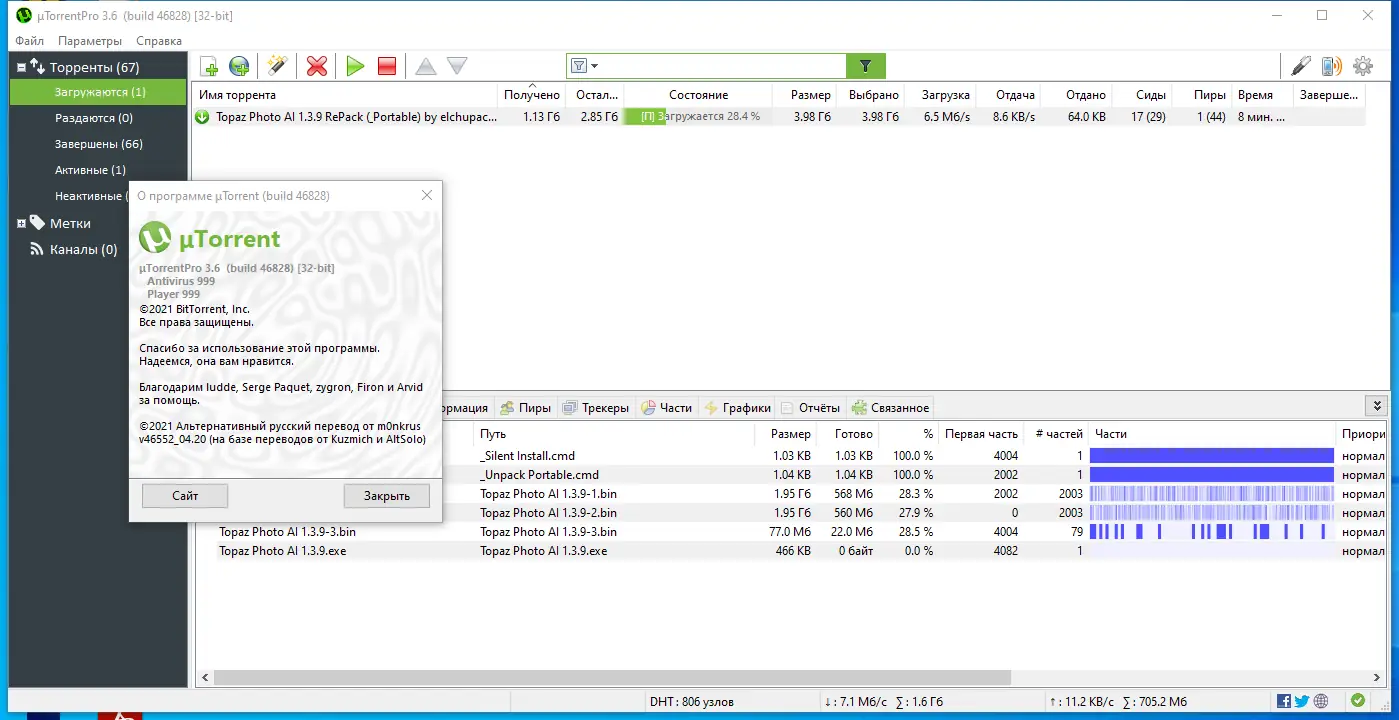1399x720 pixels.
Task: Switch to the Части tab
Action: click(667, 407)
